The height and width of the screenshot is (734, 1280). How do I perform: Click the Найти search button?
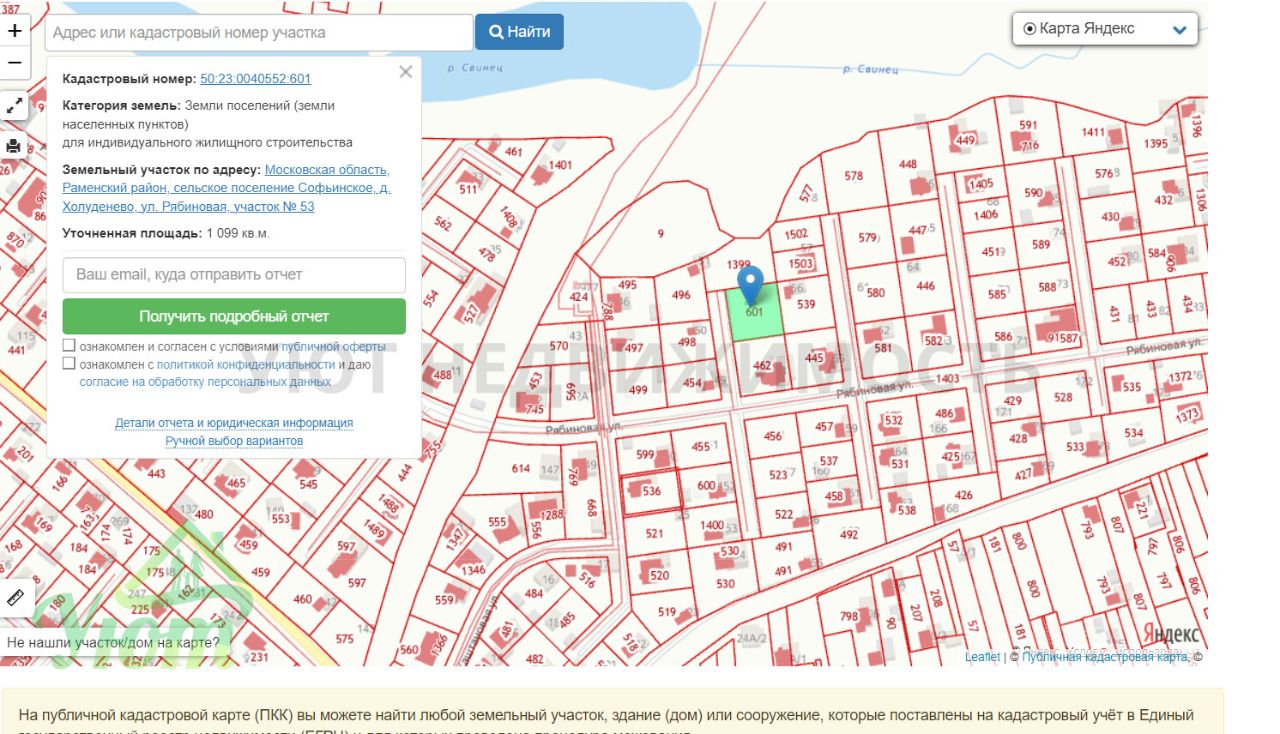(519, 32)
